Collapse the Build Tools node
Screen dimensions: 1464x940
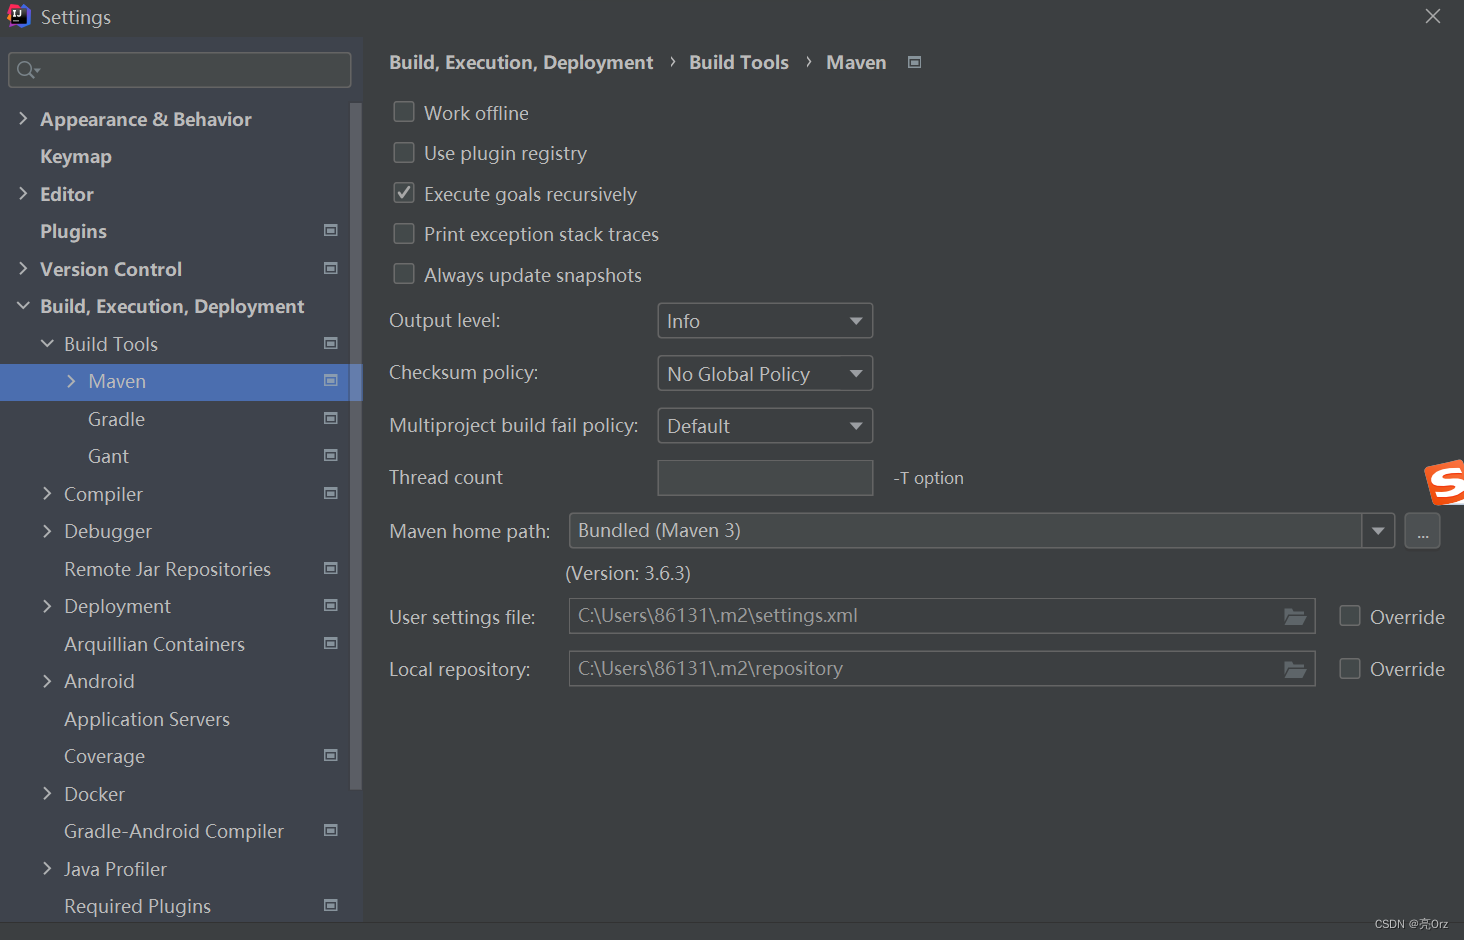click(47, 343)
